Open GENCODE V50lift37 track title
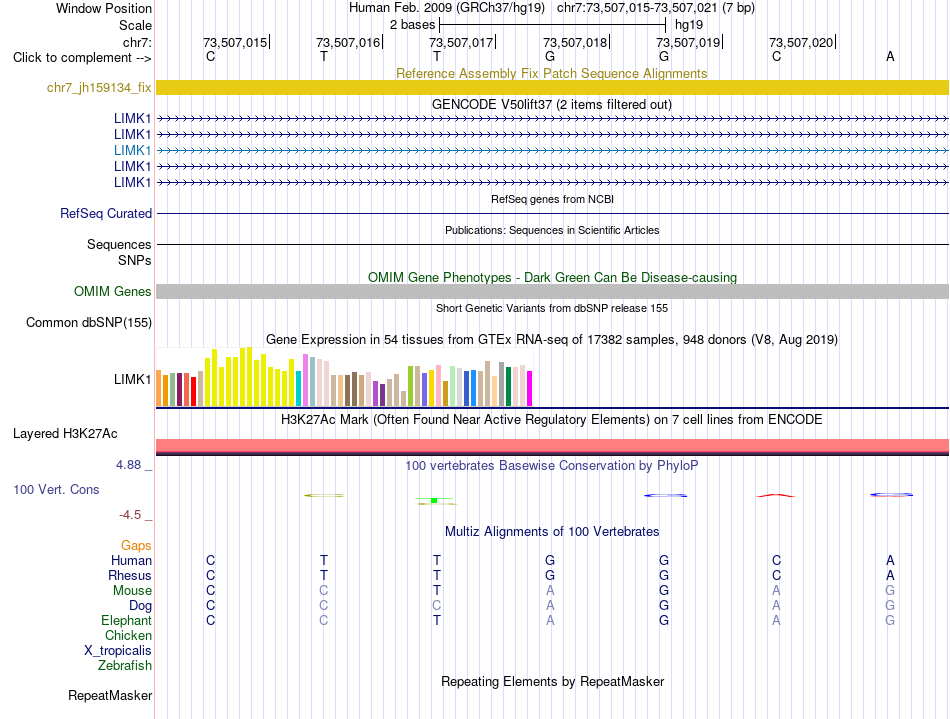 (552, 104)
